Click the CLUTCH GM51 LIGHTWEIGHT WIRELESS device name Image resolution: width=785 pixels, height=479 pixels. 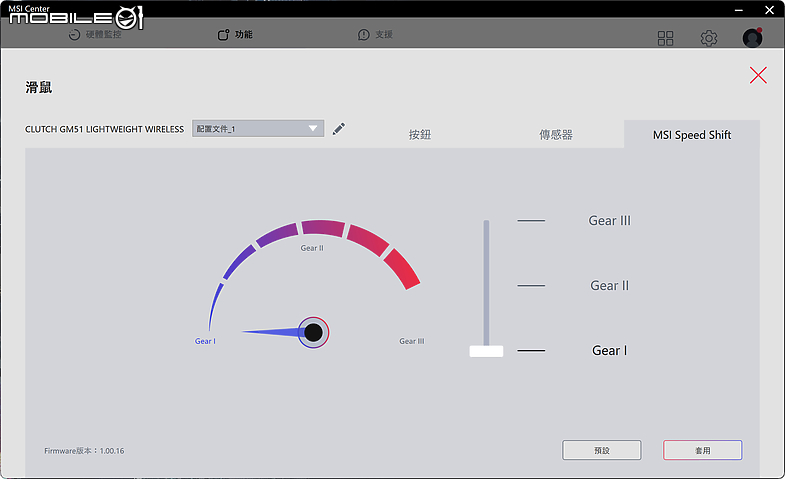105,129
